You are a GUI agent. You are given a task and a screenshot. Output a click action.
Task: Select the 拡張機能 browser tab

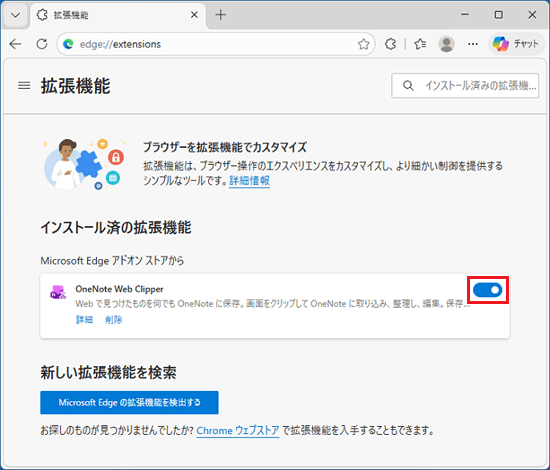click(118, 15)
